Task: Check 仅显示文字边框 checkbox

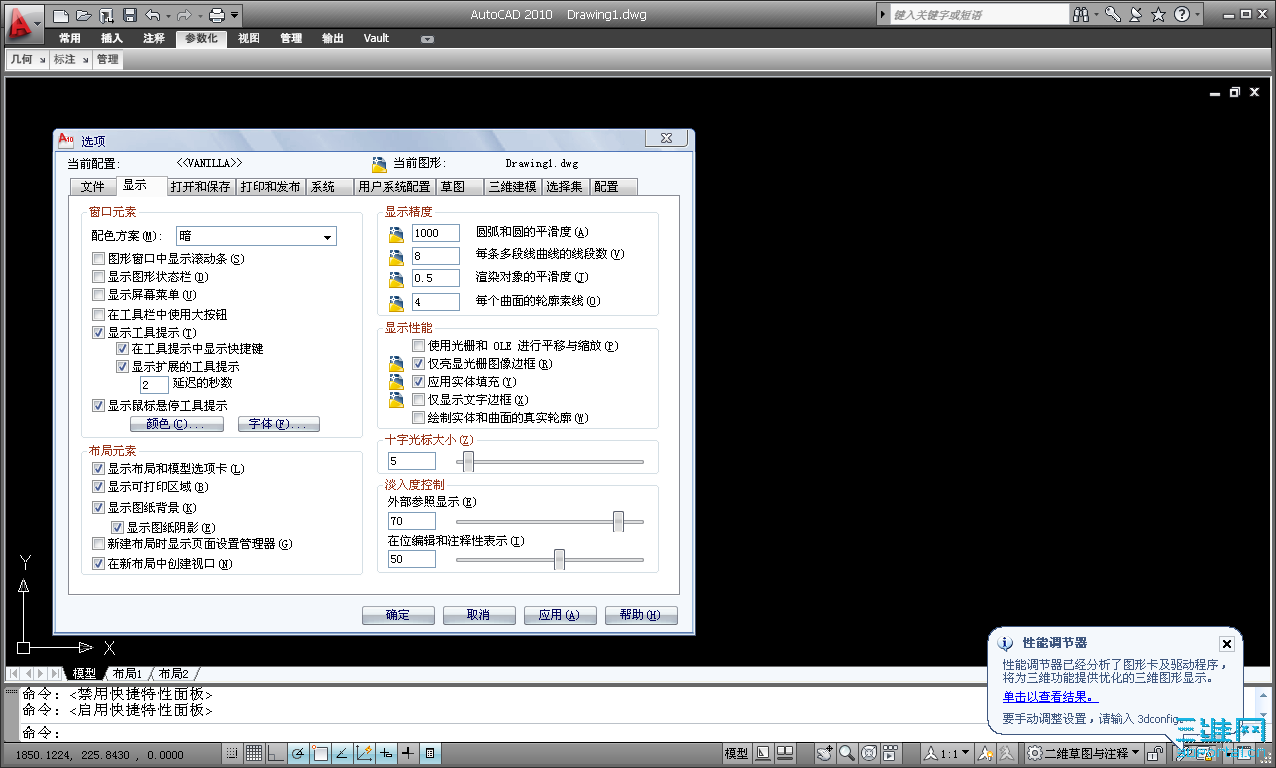Action: [420, 400]
